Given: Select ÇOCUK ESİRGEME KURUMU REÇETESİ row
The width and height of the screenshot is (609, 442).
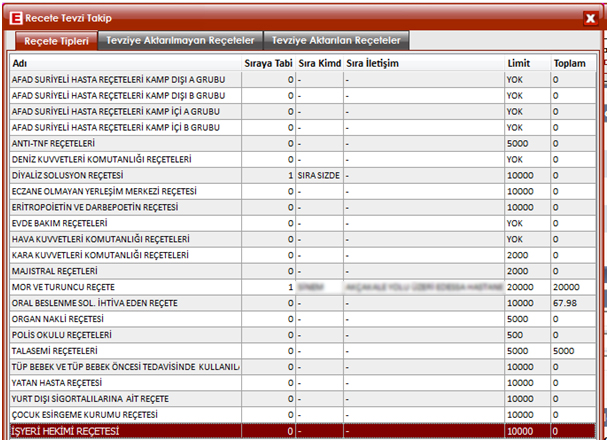Looking at the screenshot, I should [303, 414].
